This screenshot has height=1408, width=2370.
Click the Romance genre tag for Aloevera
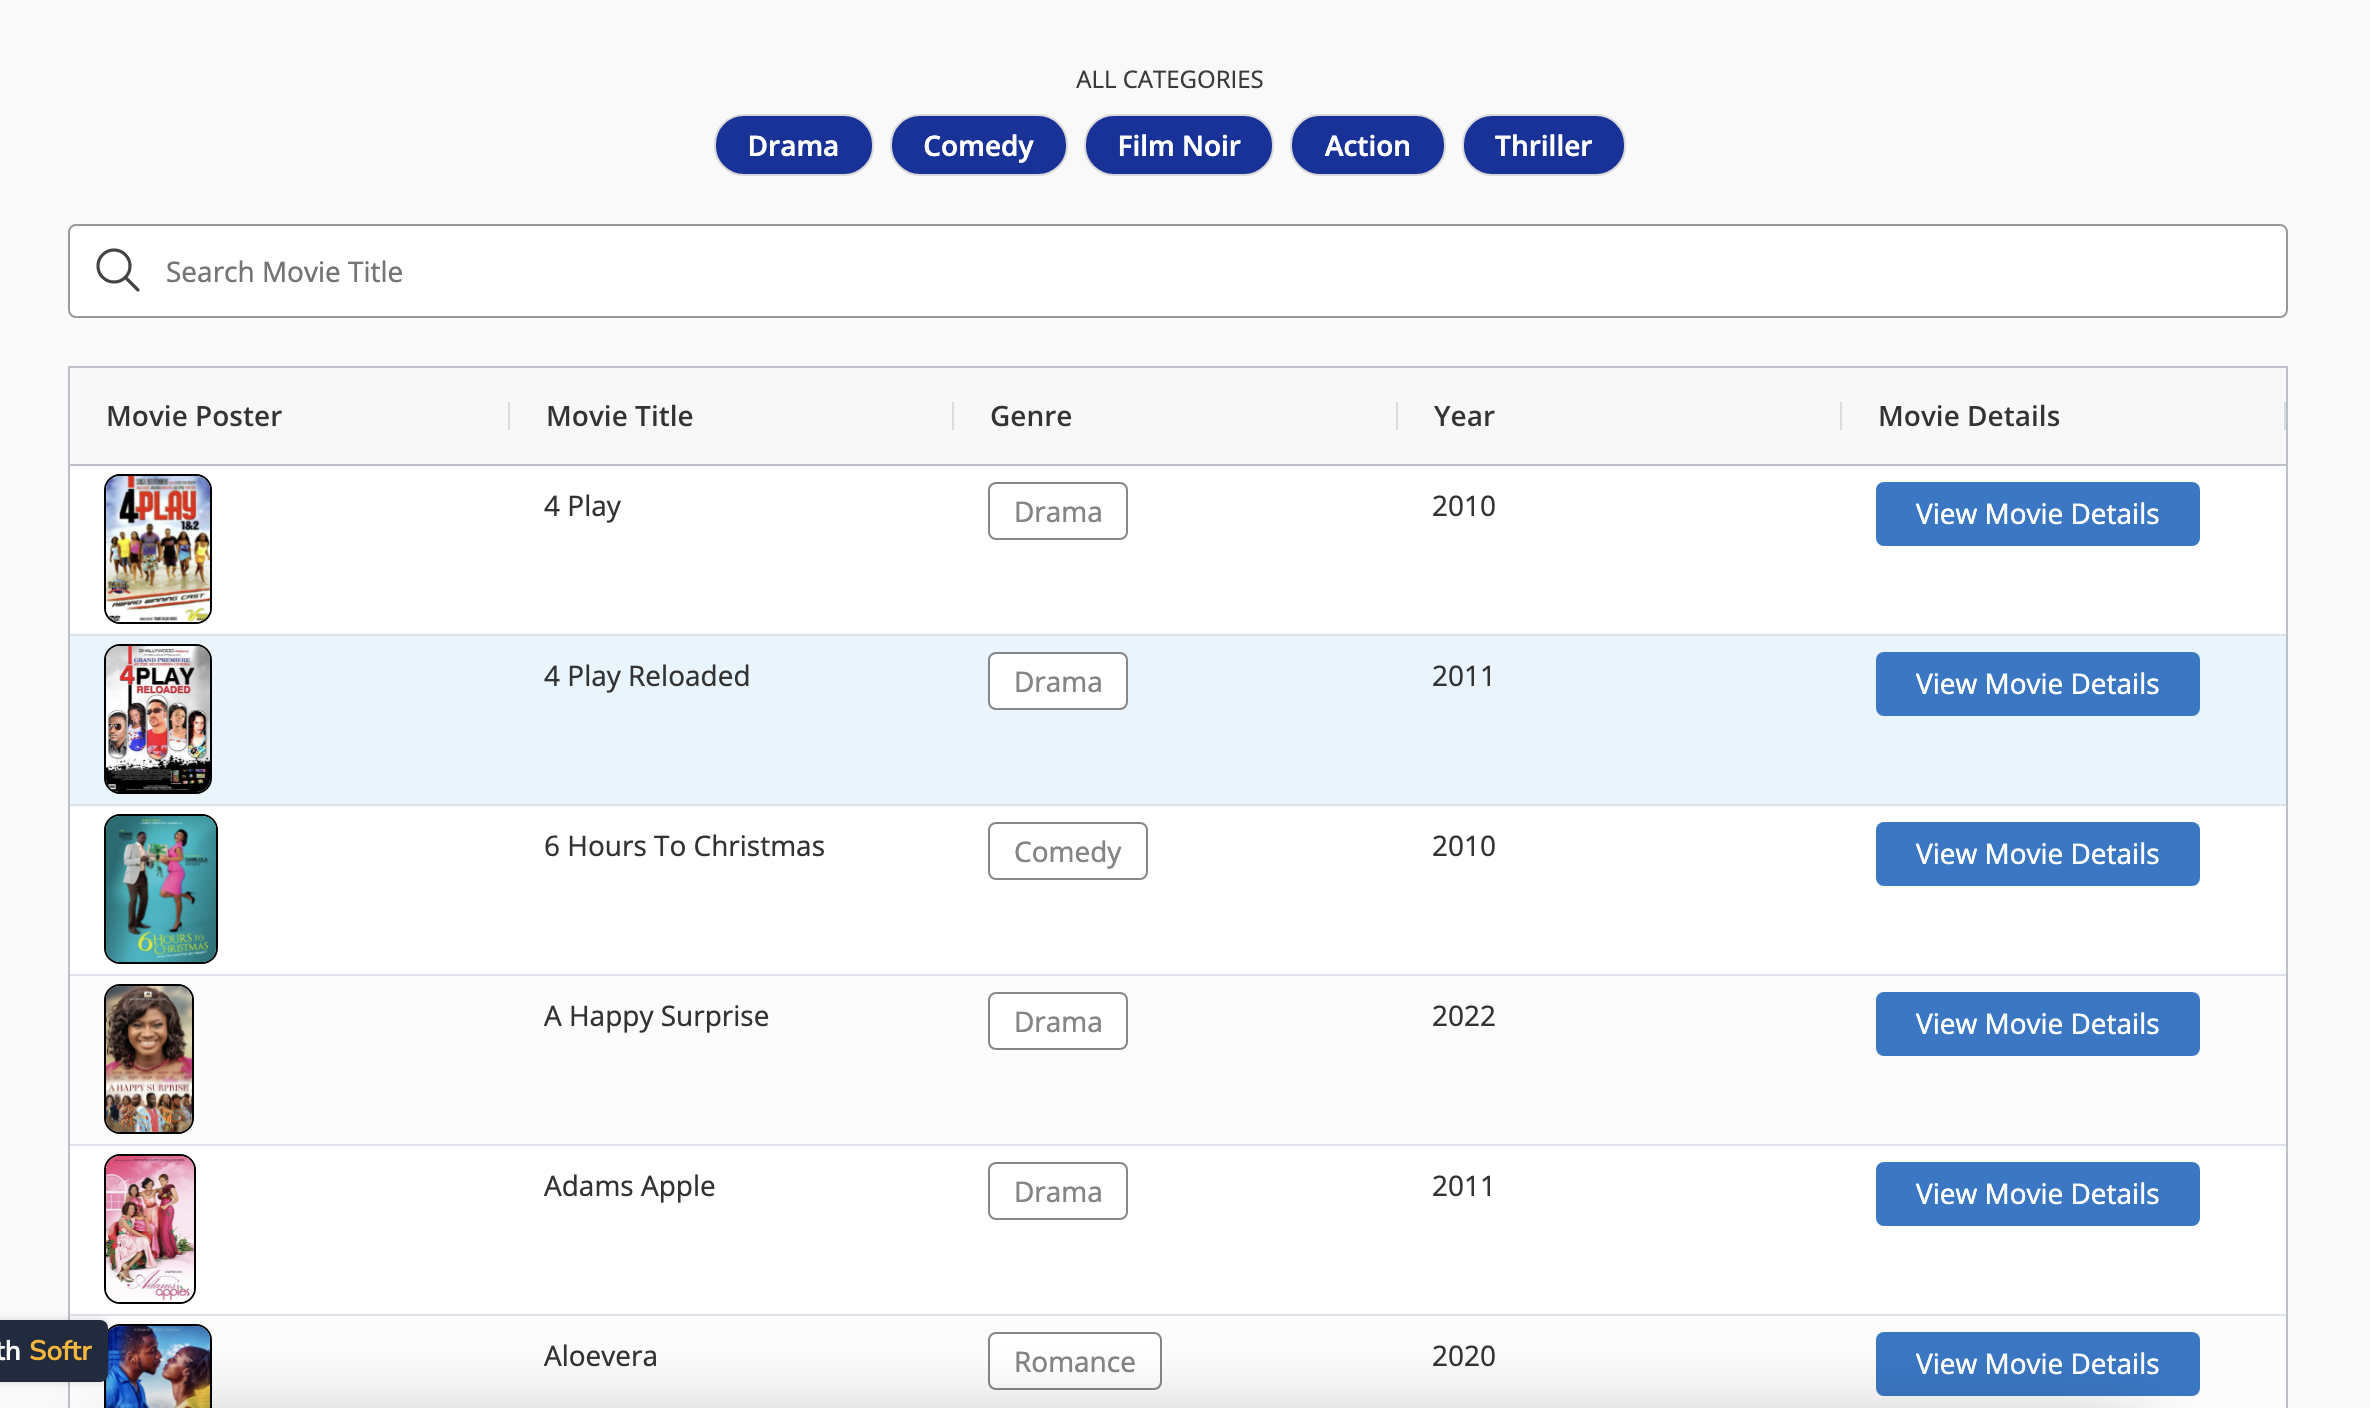click(x=1074, y=1361)
